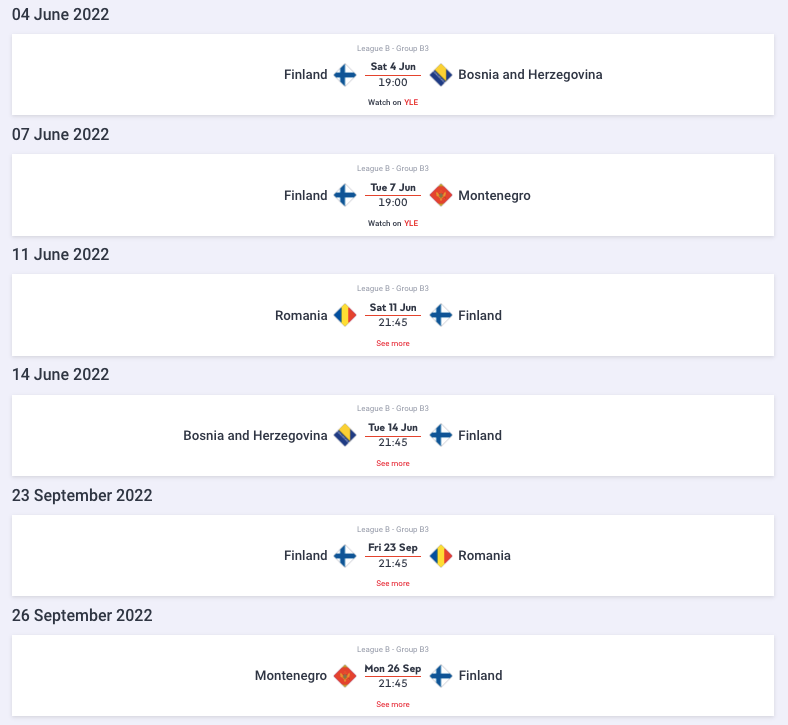Click Bosnia and Herzegovina flag, 14 June match
The image size is (788, 725).
tap(345, 435)
